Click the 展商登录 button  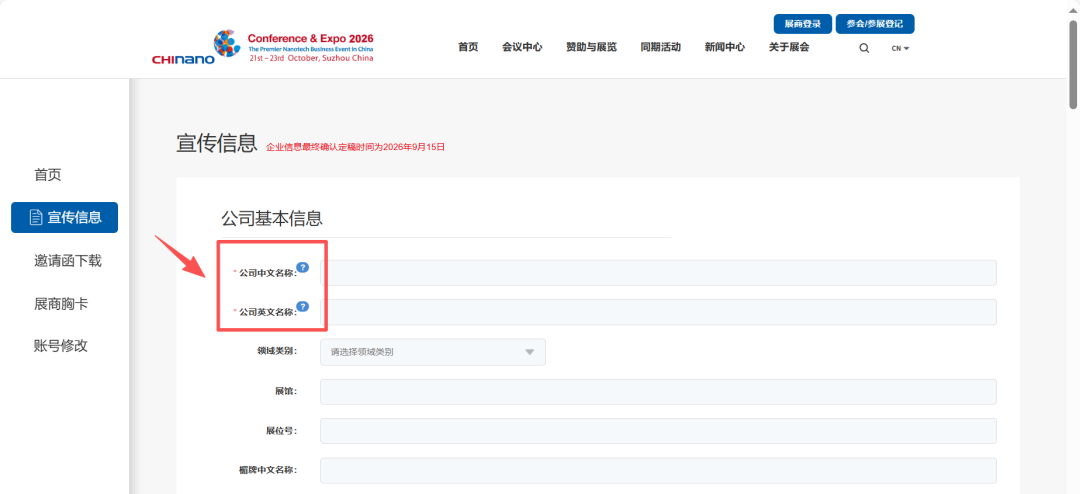pyautogui.click(x=802, y=24)
